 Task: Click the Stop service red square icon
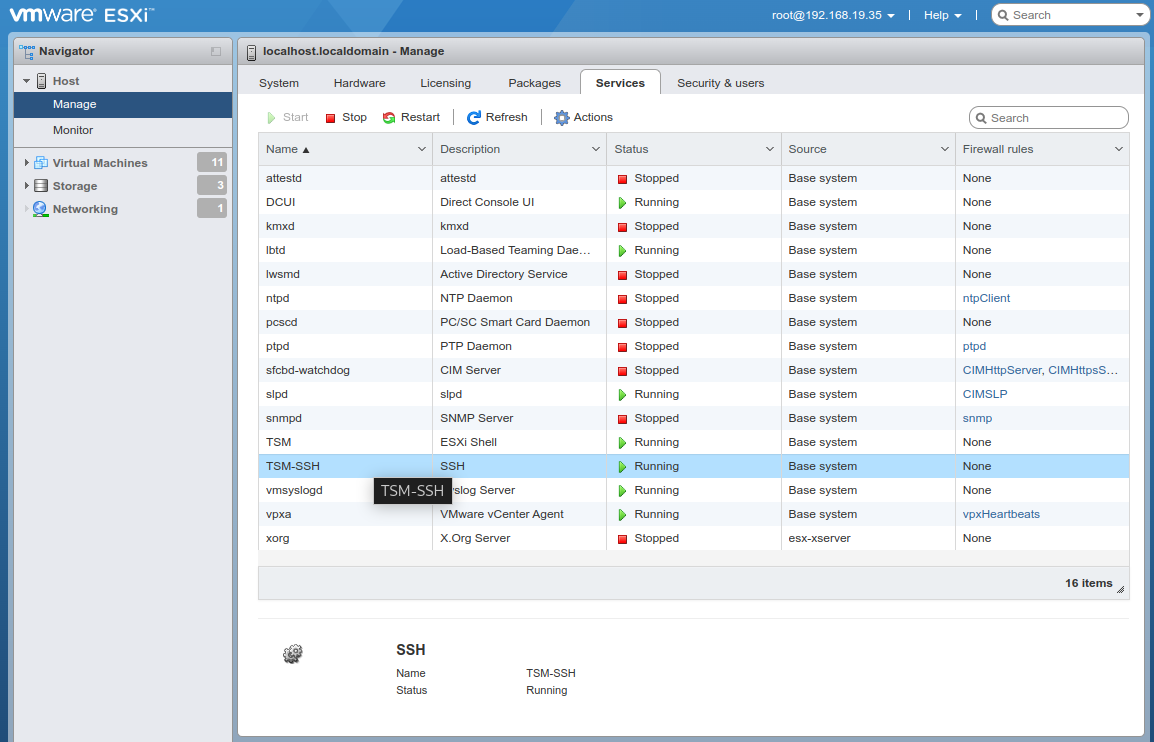pyautogui.click(x=331, y=118)
